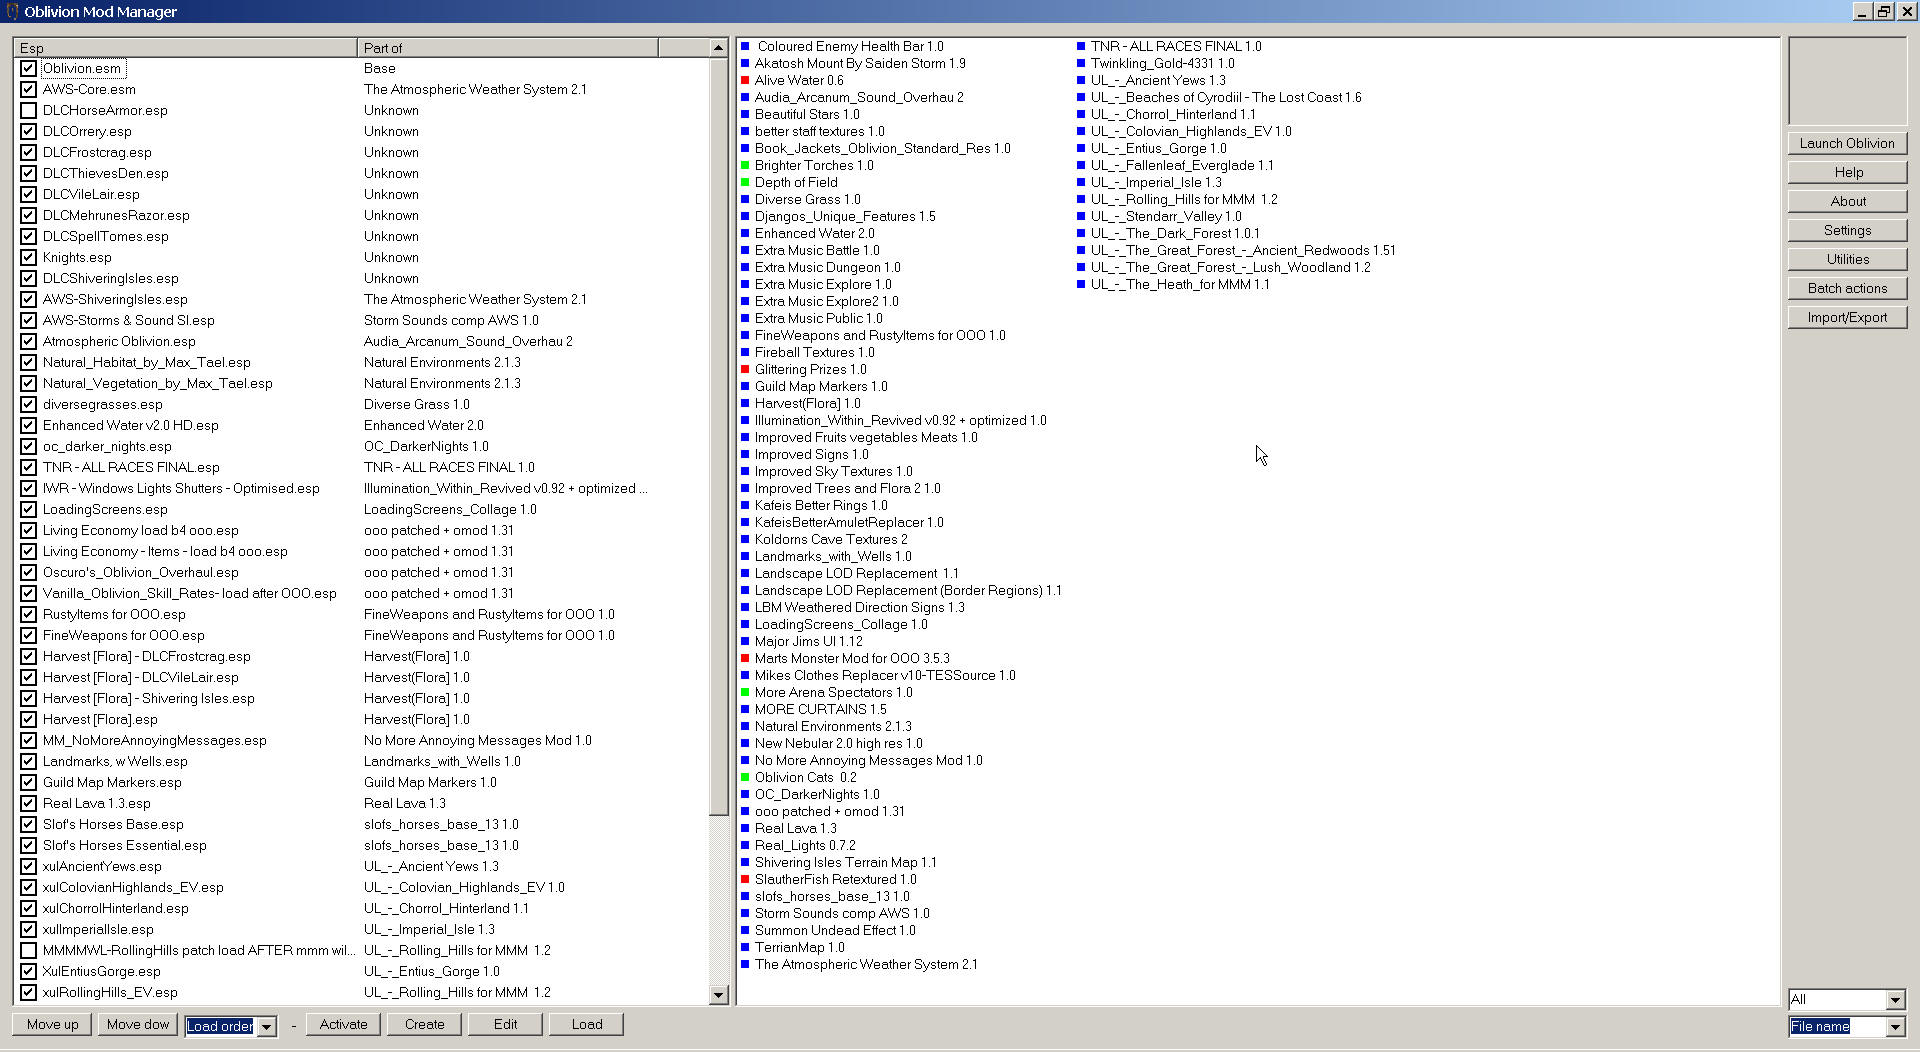Open the About dialog
The width and height of the screenshot is (1920, 1052).
[x=1847, y=201]
